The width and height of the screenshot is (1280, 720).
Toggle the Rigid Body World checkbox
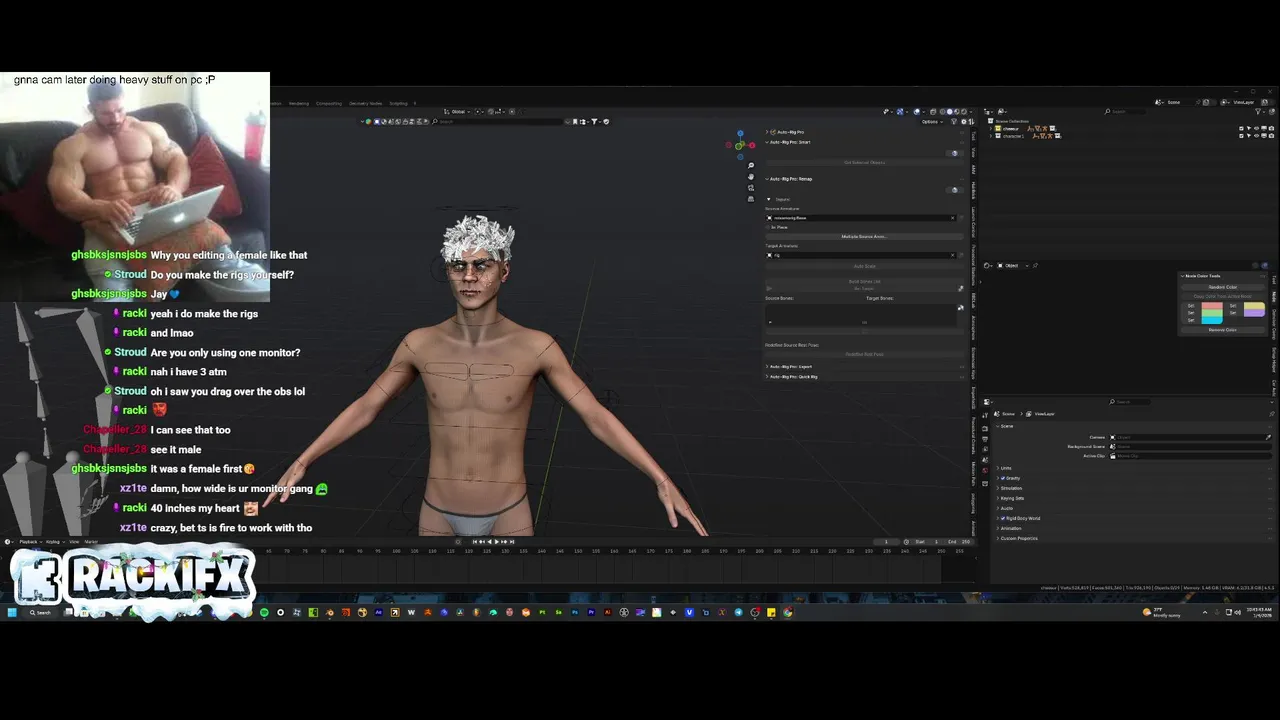click(1003, 518)
